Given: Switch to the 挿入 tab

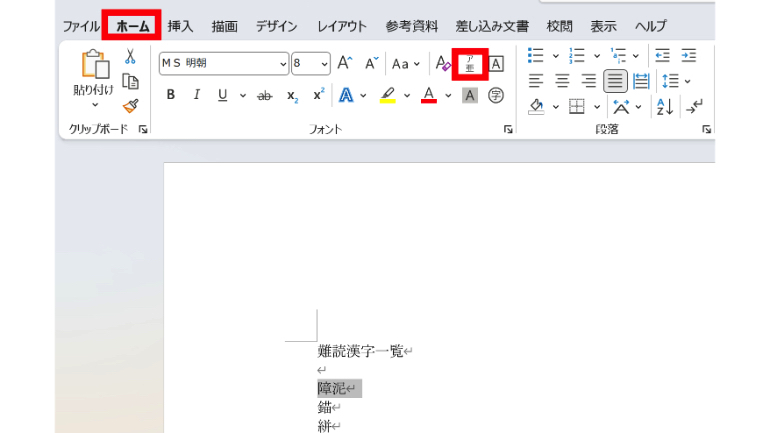Looking at the screenshot, I should (x=180, y=26).
